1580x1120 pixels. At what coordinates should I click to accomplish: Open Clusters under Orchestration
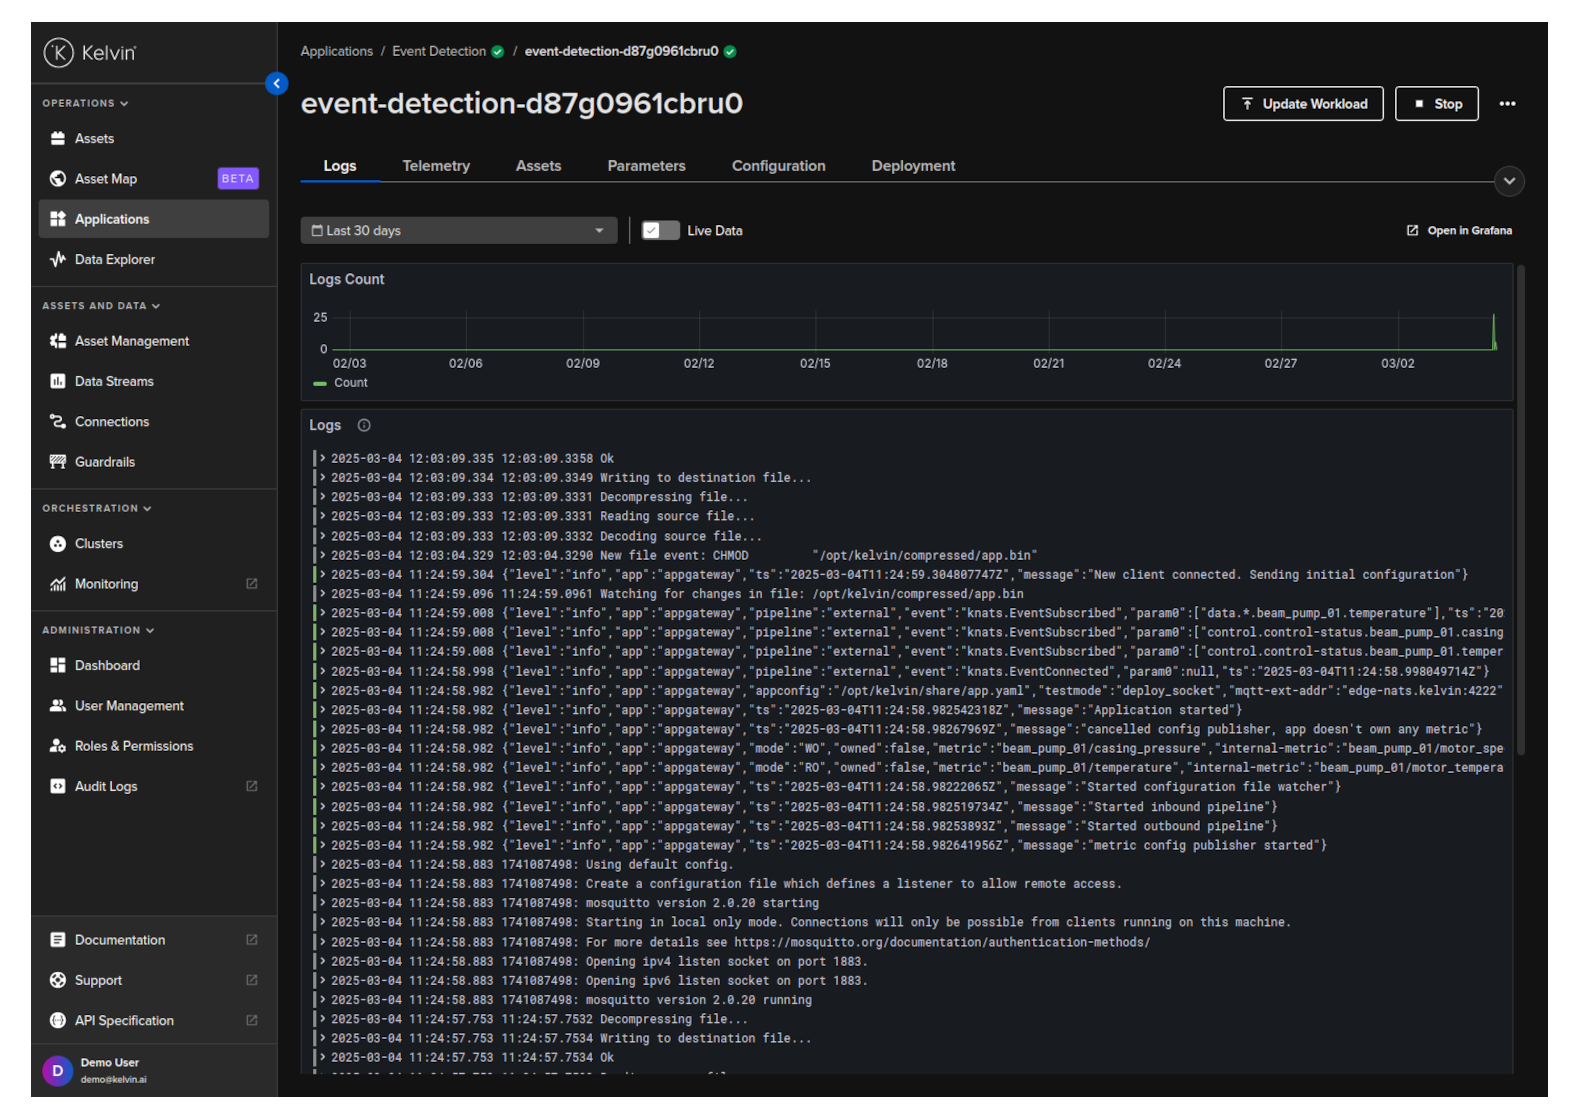98,544
